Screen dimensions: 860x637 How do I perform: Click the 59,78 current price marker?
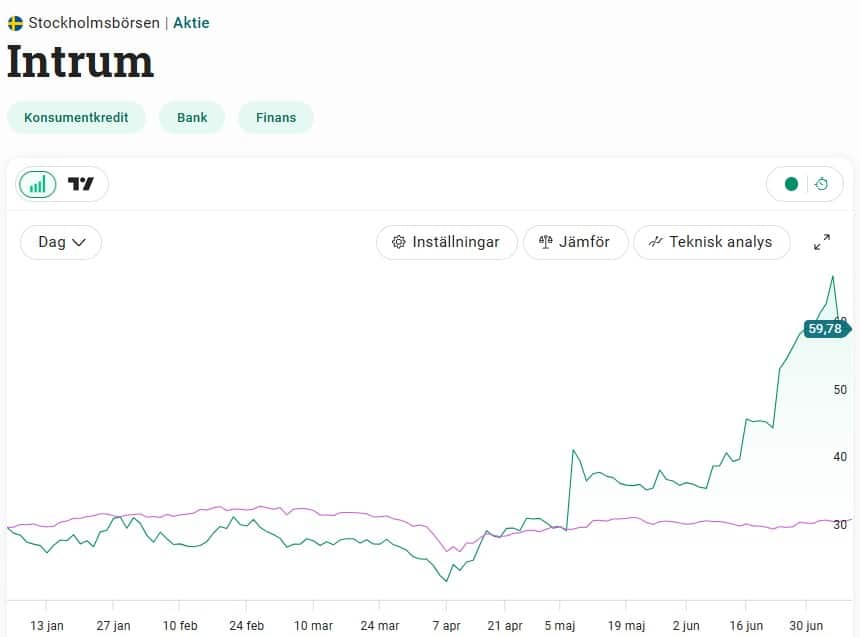pos(825,329)
